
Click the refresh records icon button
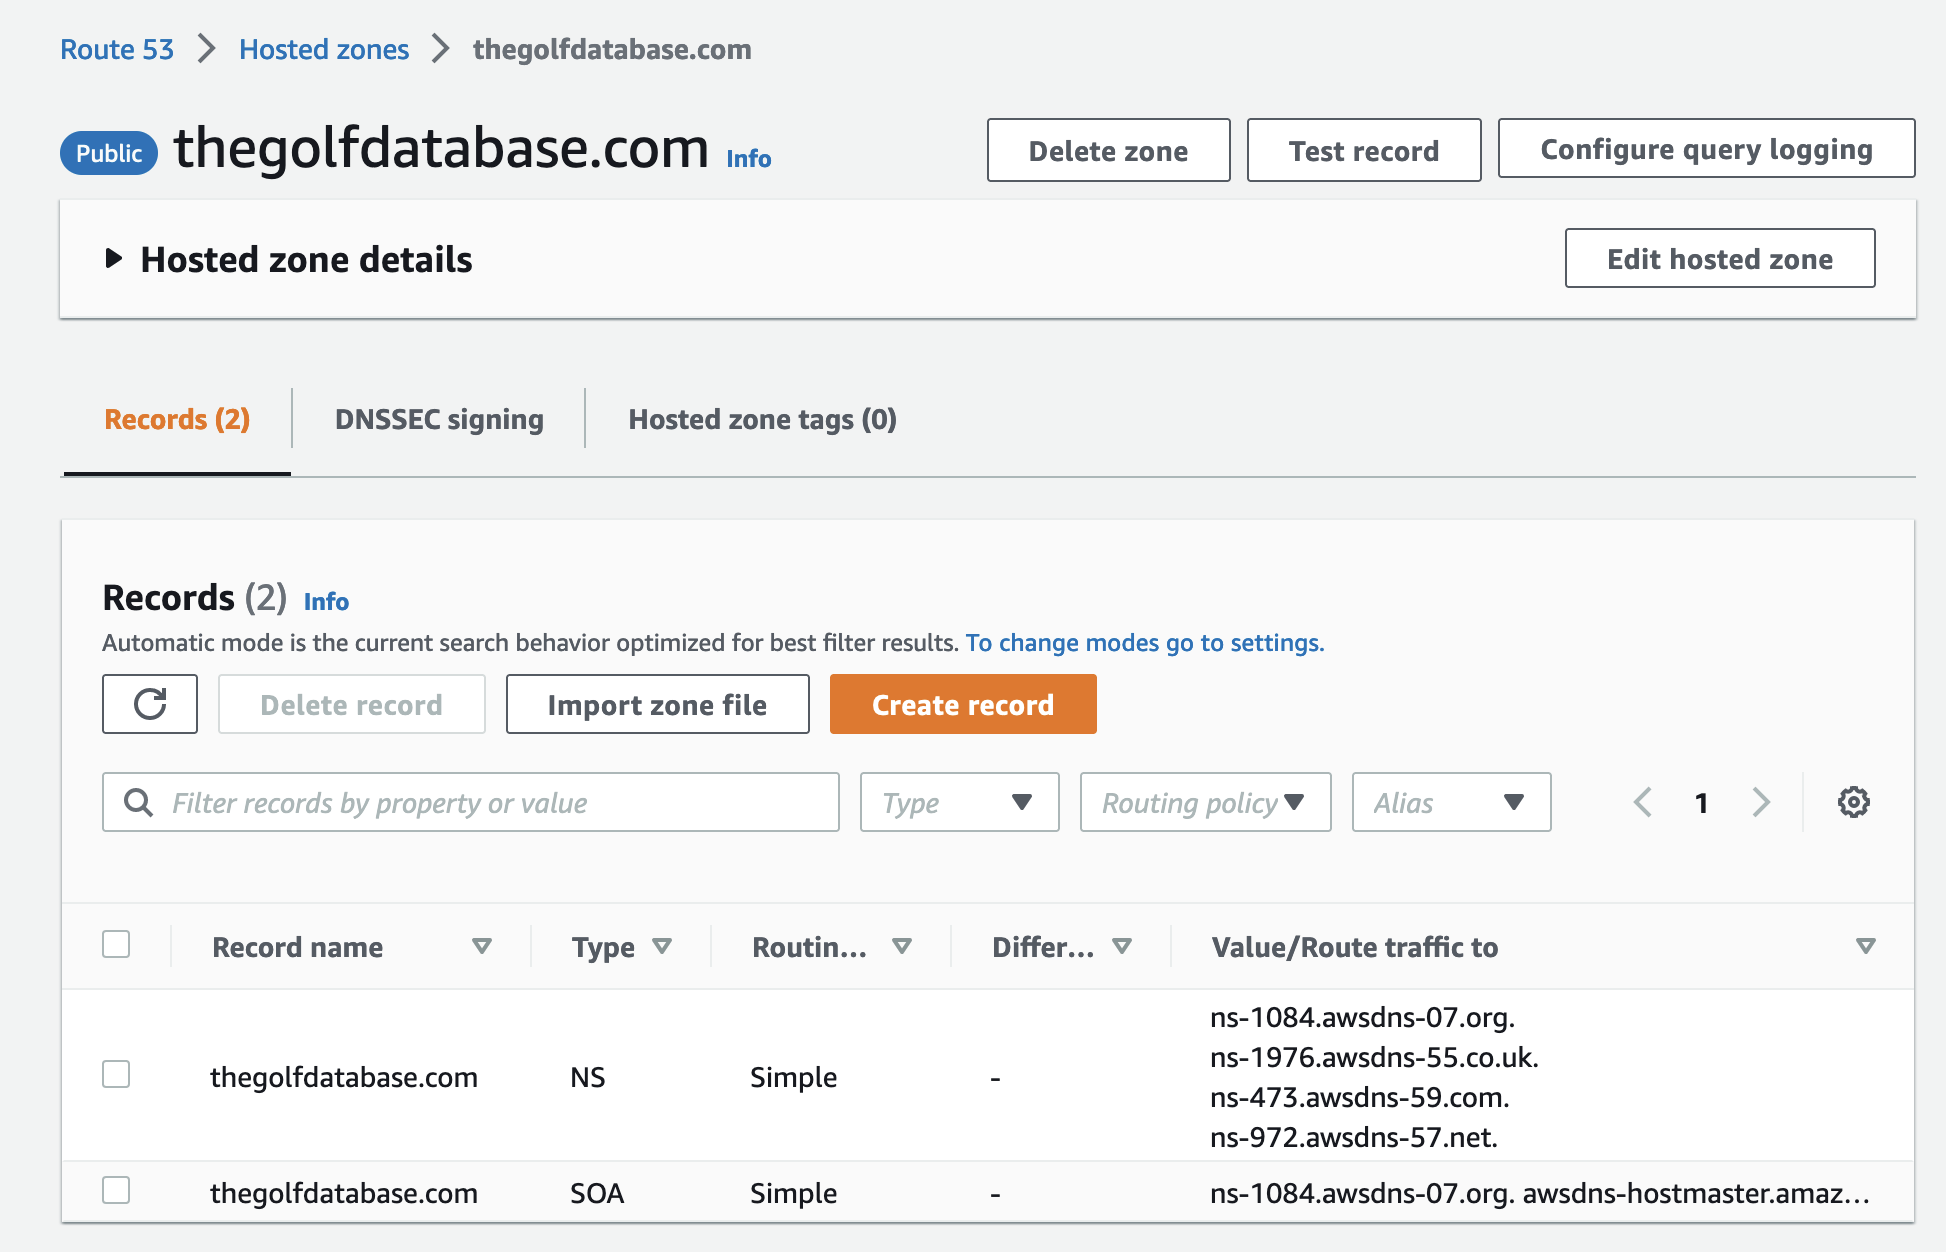[x=150, y=704]
